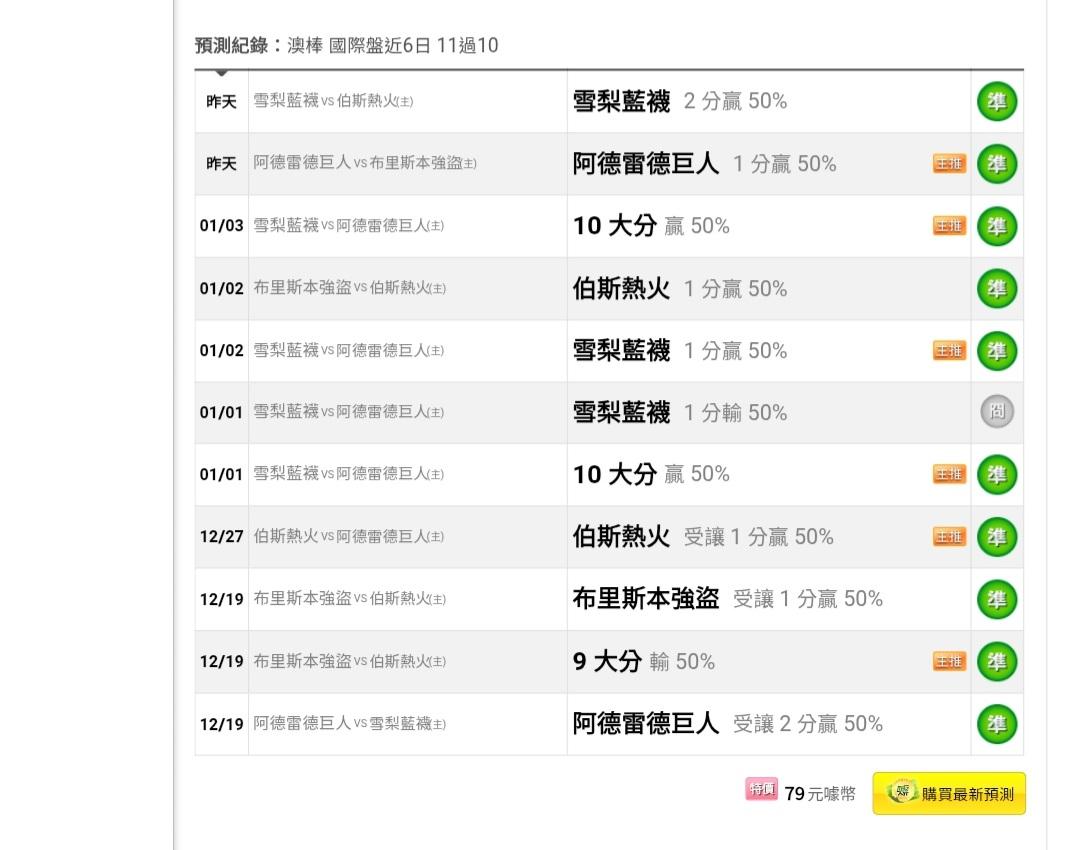Select 01/02 布里斯本強盜 vs 伯斯熱火 match
1080x850 pixels.
pyautogui.click(x=349, y=288)
